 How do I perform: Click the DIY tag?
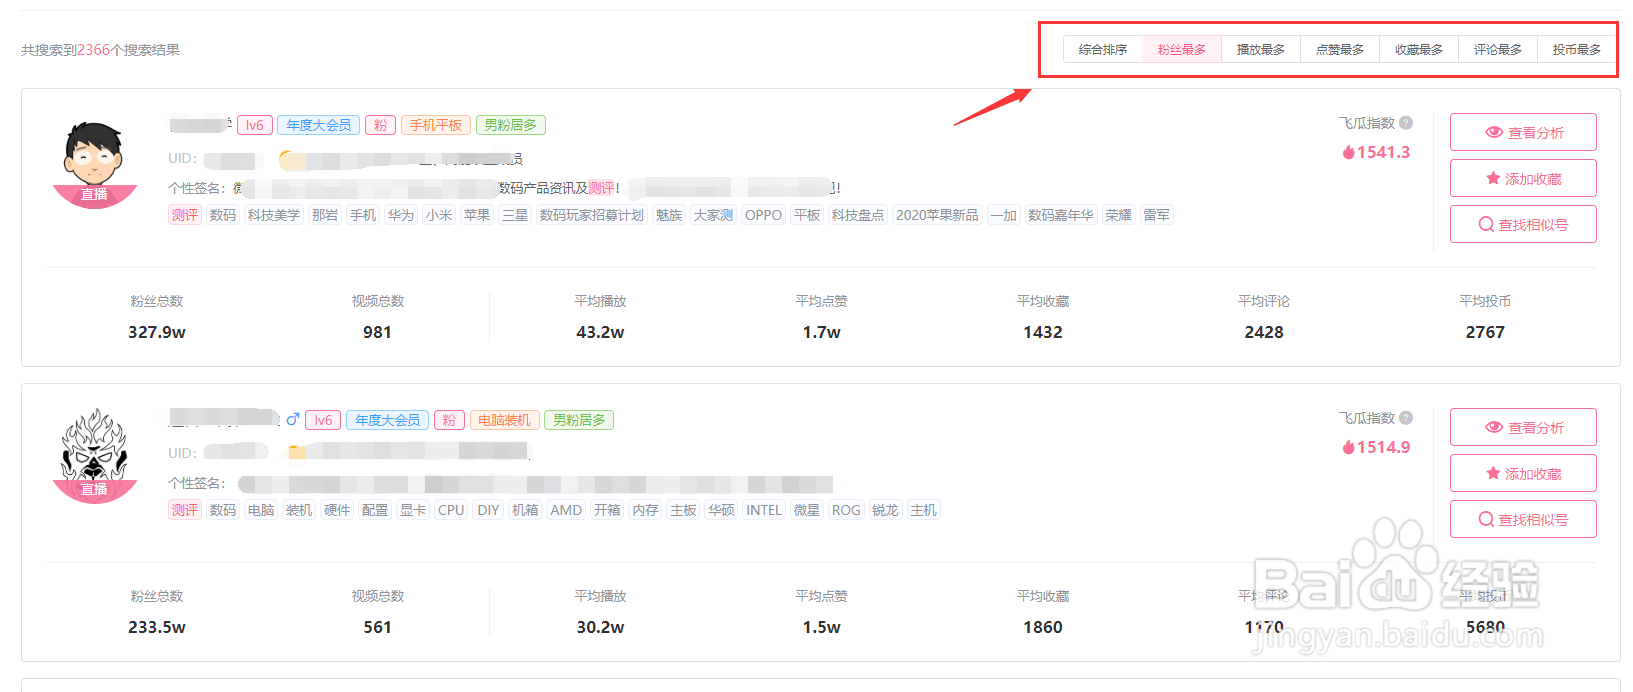(488, 510)
